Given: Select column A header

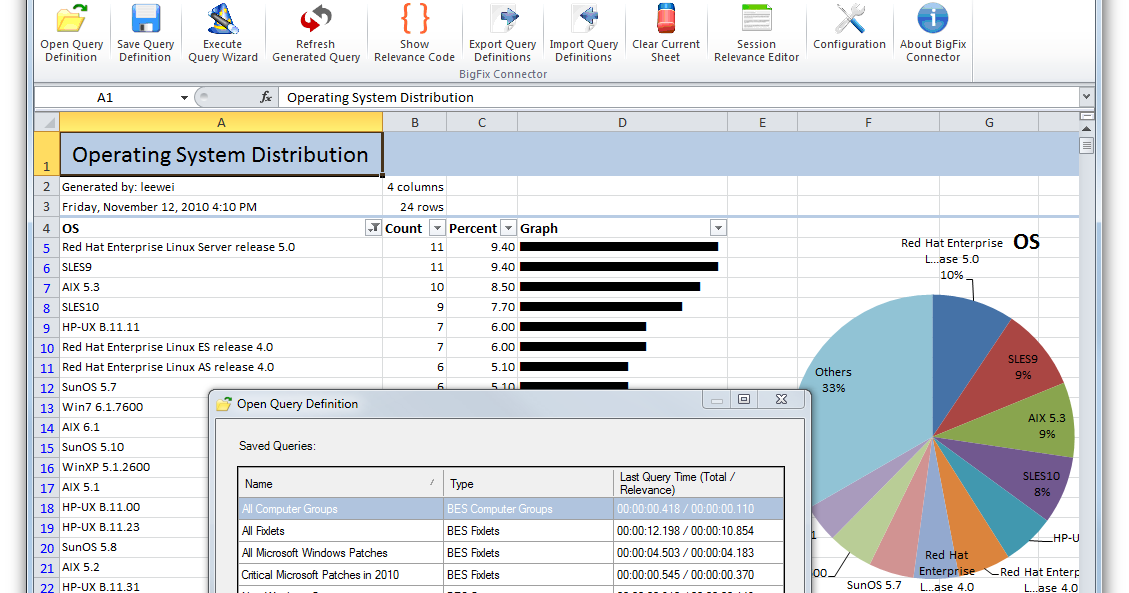Looking at the screenshot, I should pyautogui.click(x=221, y=122).
